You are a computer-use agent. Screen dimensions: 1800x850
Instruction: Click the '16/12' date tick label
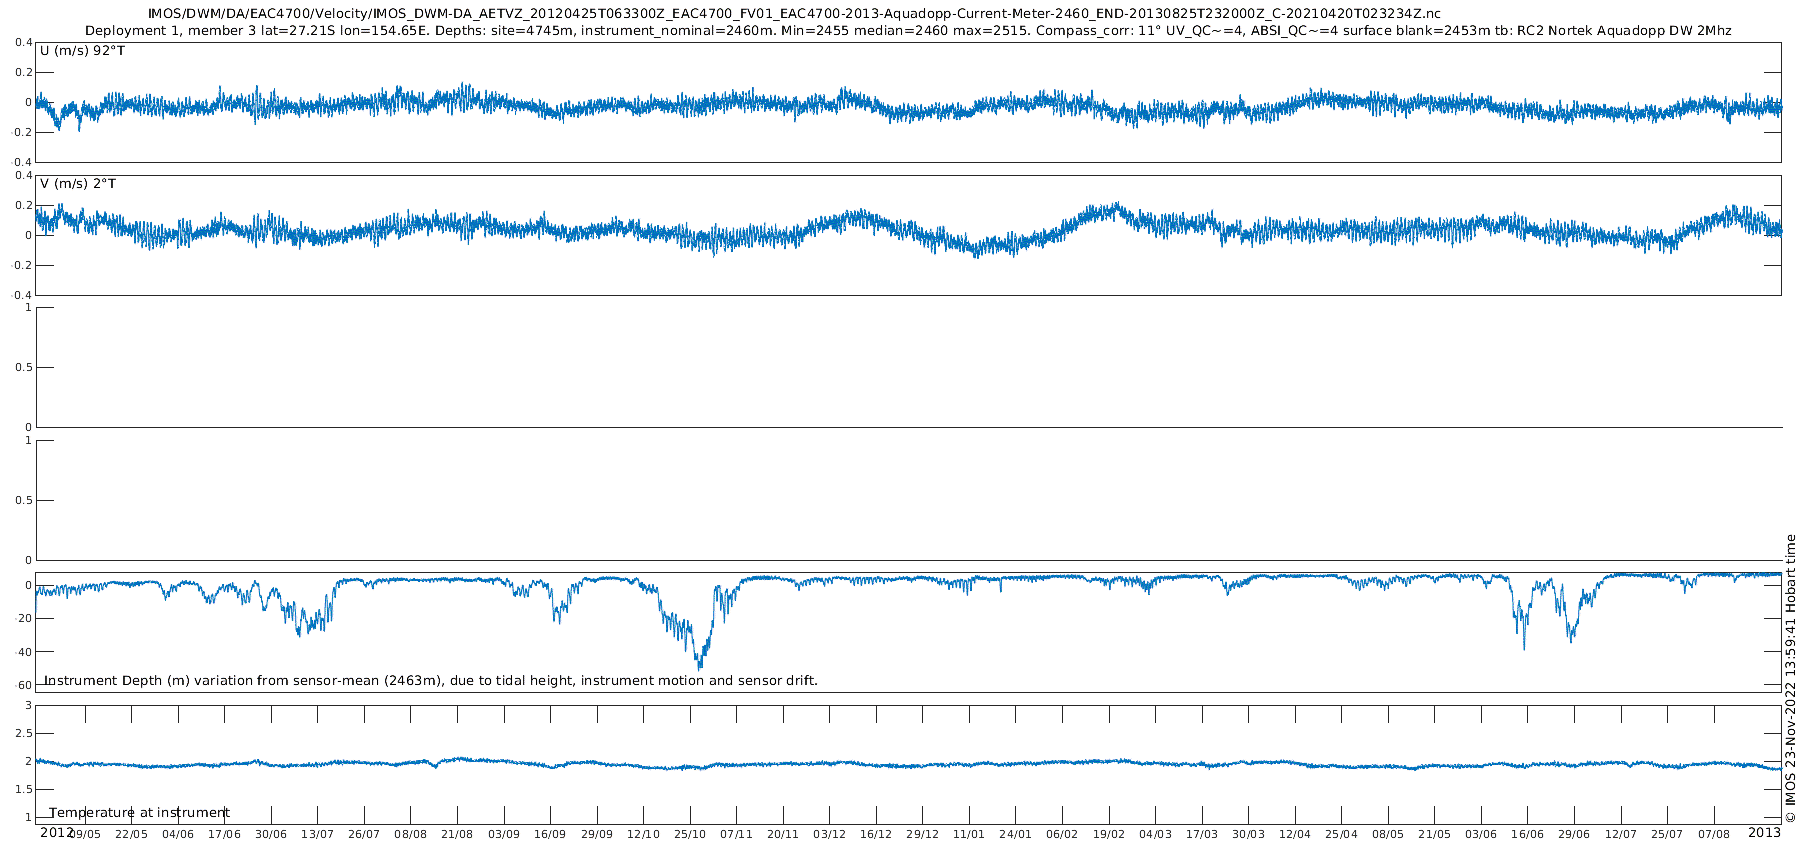(876, 834)
